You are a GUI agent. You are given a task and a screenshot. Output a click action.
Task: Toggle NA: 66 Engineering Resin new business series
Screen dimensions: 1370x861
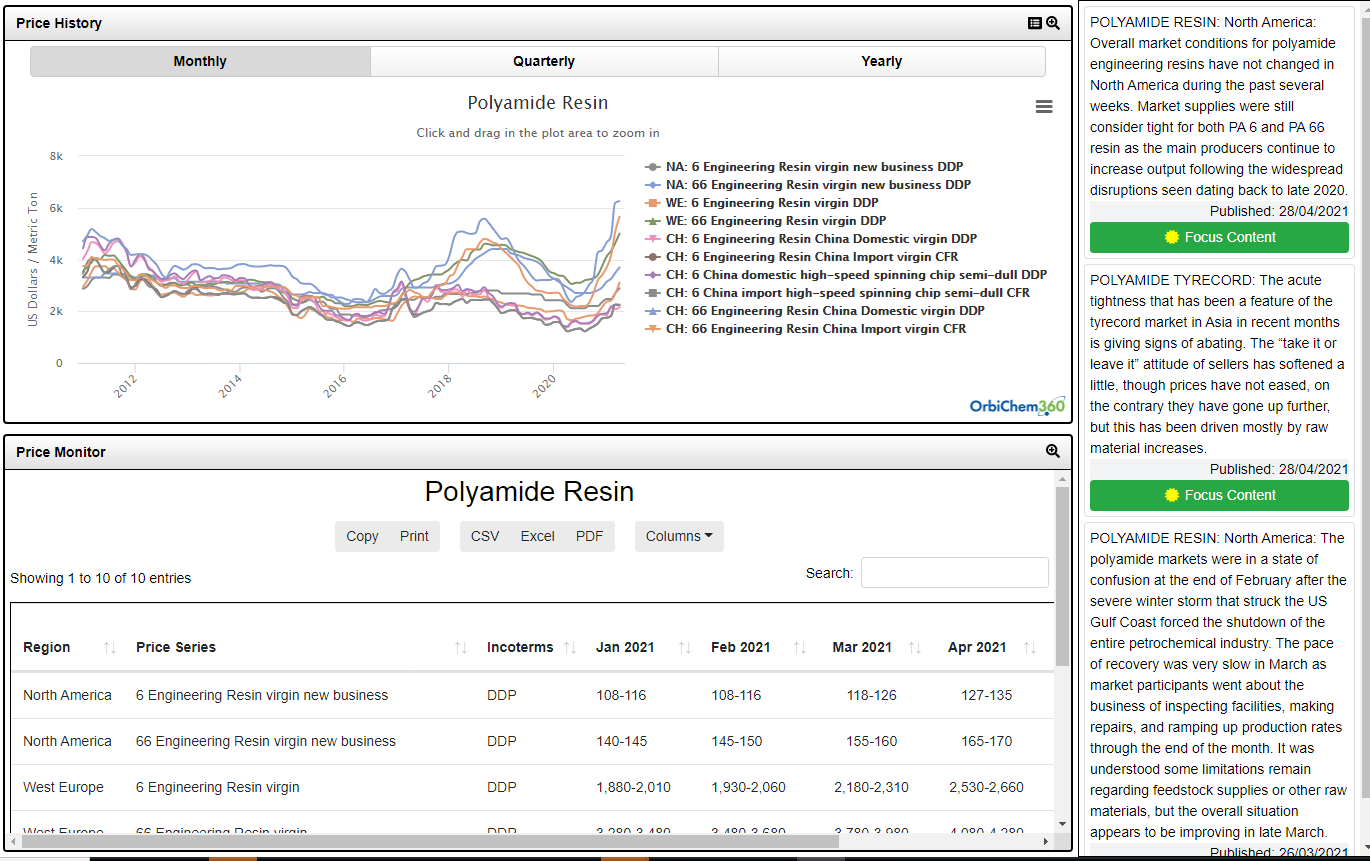point(808,185)
